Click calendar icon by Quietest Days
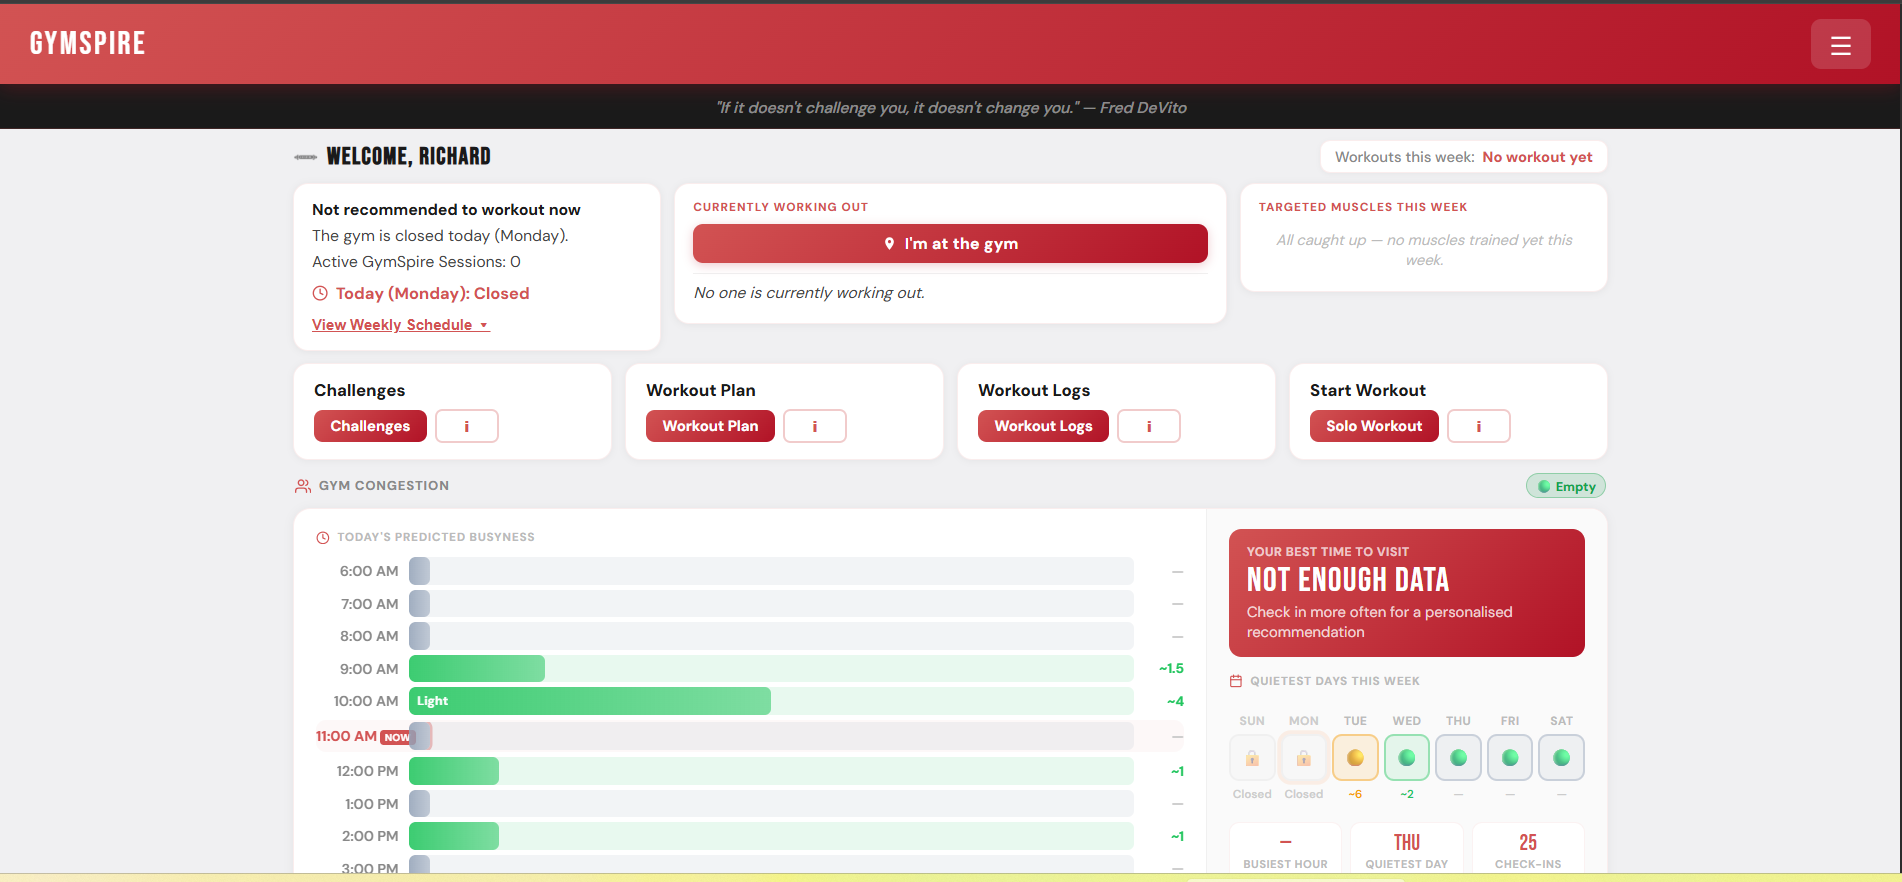The image size is (1902, 882). point(1236,681)
